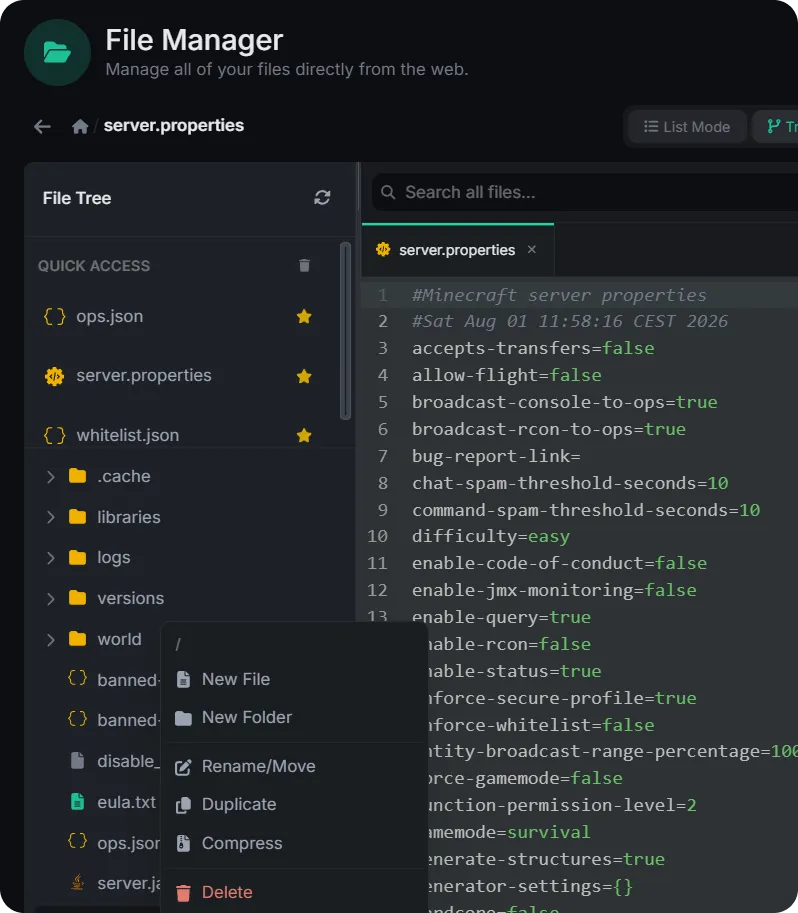
Task: Unstar ops.json in Quick Access
Action: point(304,316)
